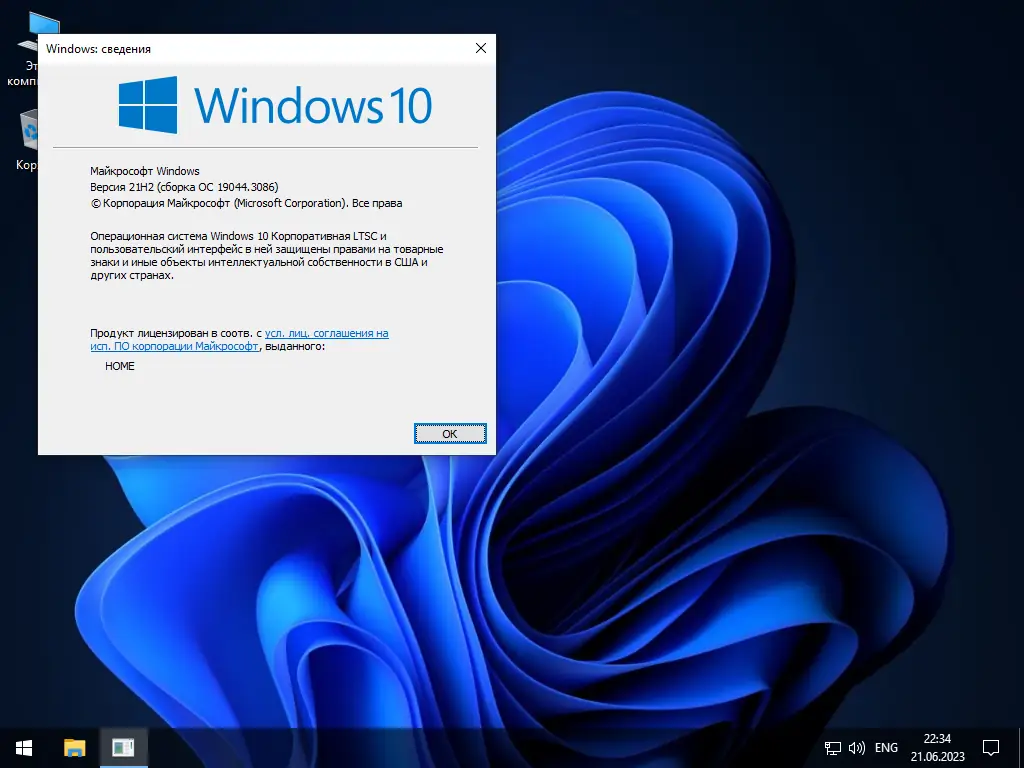Select the active winver window taskbar icon
Image resolution: width=1024 pixels, height=768 pixels.
122,747
